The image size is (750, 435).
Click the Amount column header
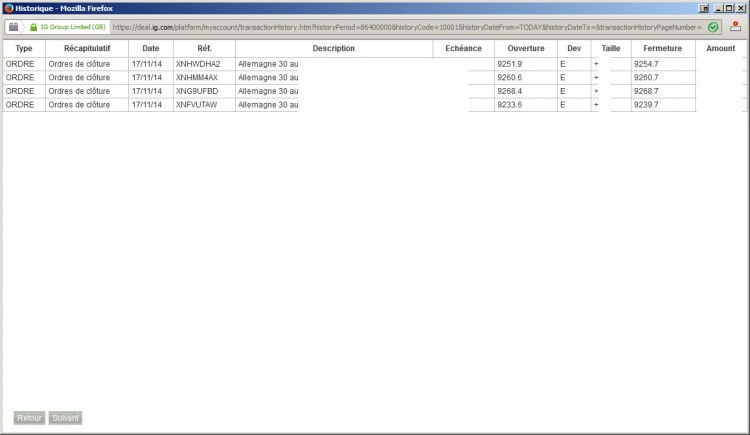[720, 48]
